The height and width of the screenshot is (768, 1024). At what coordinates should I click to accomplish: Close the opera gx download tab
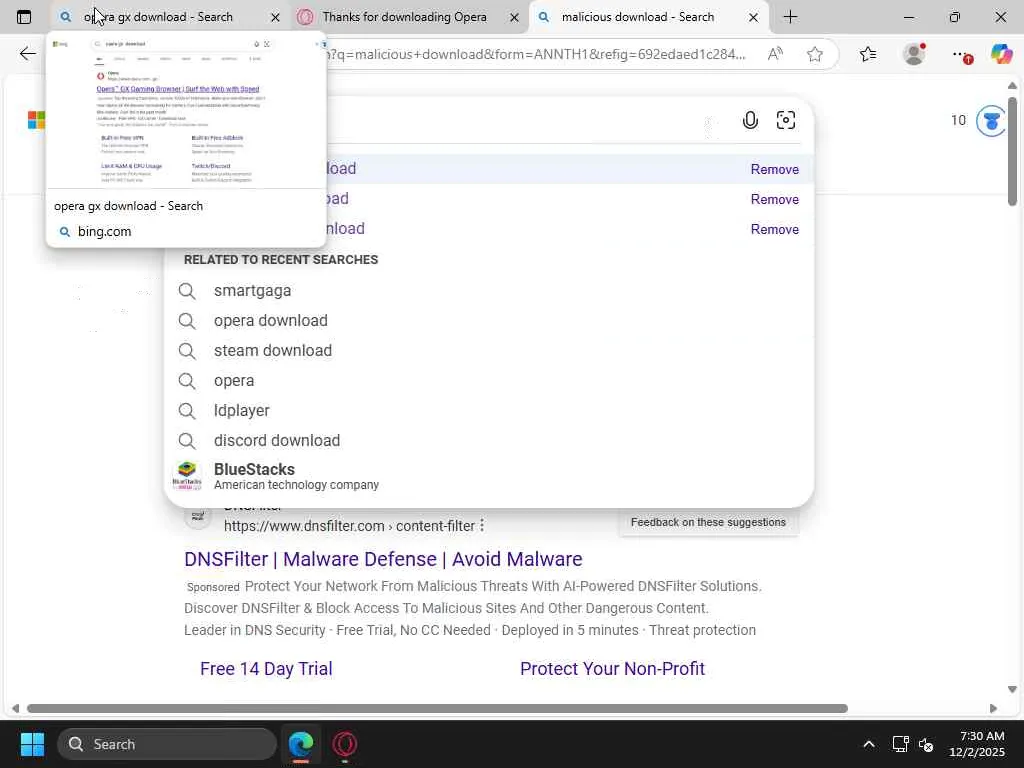[x=275, y=18]
